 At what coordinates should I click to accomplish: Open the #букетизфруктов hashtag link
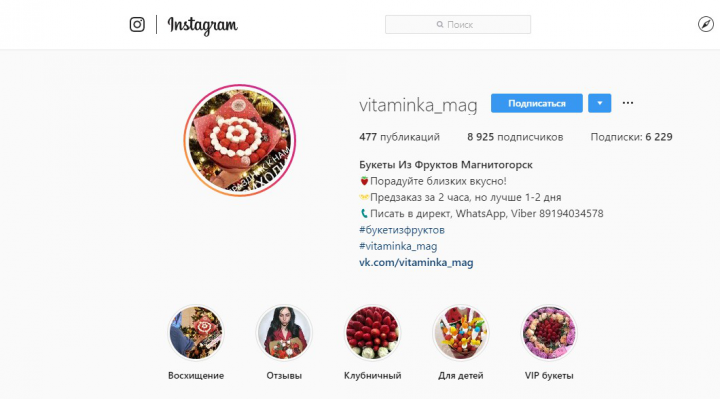click(x=402, y=230)
